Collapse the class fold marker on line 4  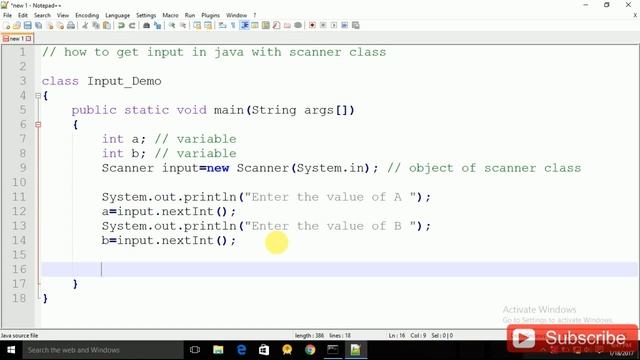[x=38, y=96]
